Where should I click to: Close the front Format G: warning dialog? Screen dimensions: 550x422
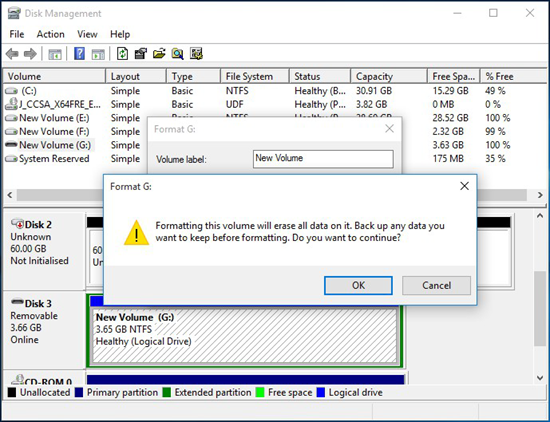464,186
